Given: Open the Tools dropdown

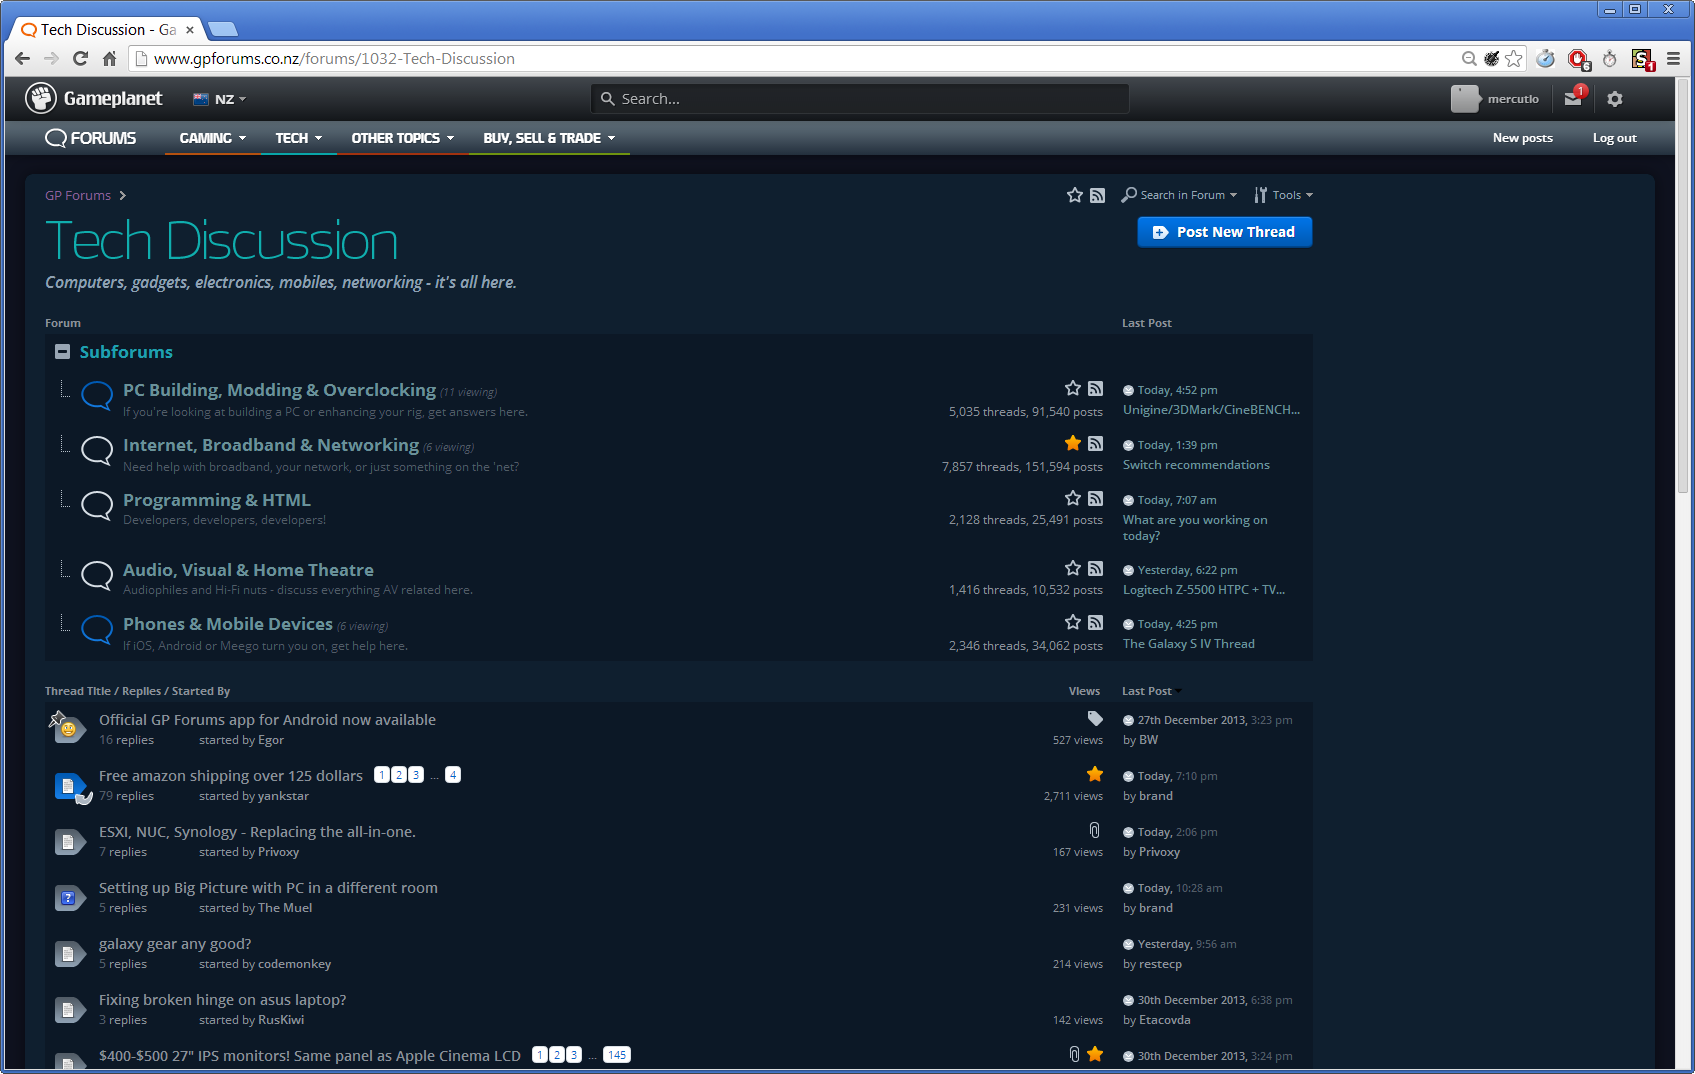Looking at the screenshot, I should pyautogui.click(x=1284, y=194).
